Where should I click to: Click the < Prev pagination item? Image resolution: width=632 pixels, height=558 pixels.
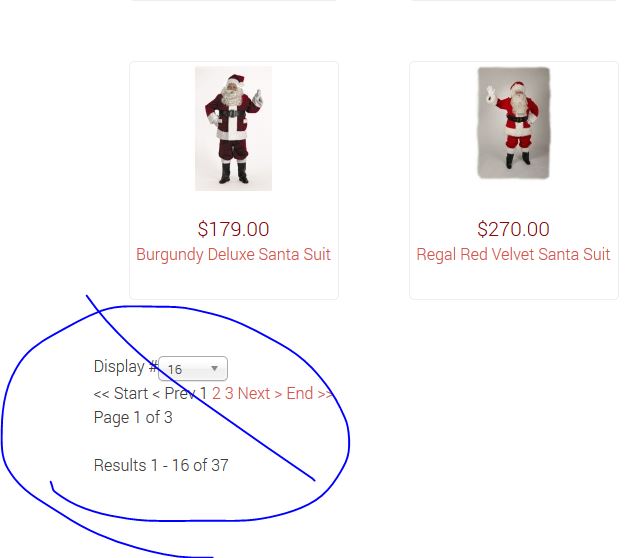175,394
